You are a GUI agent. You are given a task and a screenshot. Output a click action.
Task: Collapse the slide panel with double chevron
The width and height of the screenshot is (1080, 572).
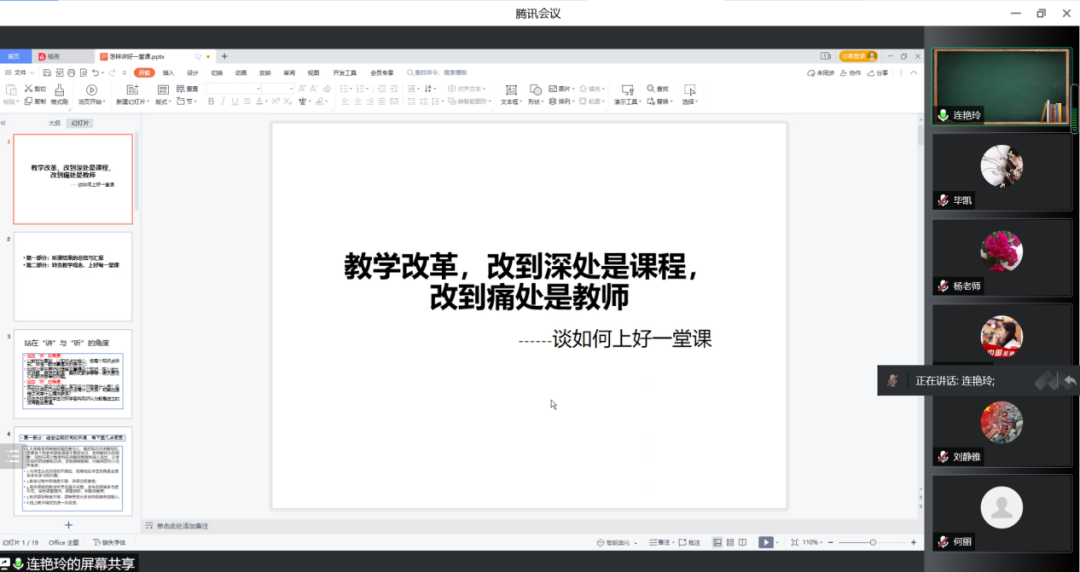click(x=3, y=123)
